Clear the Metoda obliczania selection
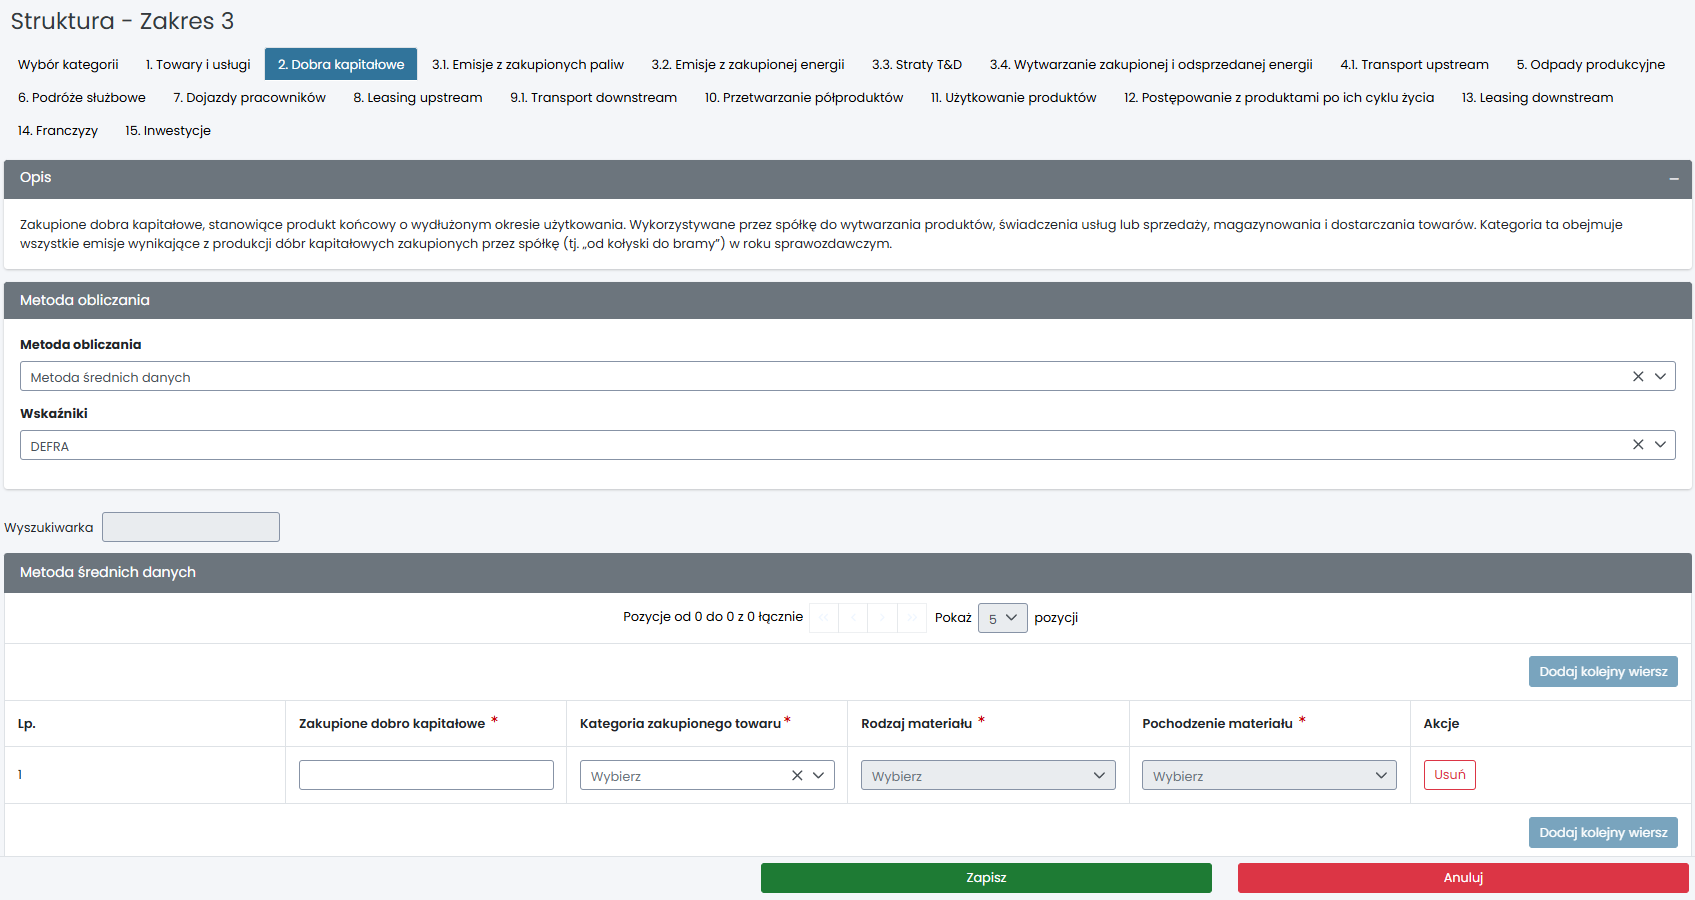This screenshot has width=1695, height=900. point(1638,377)
